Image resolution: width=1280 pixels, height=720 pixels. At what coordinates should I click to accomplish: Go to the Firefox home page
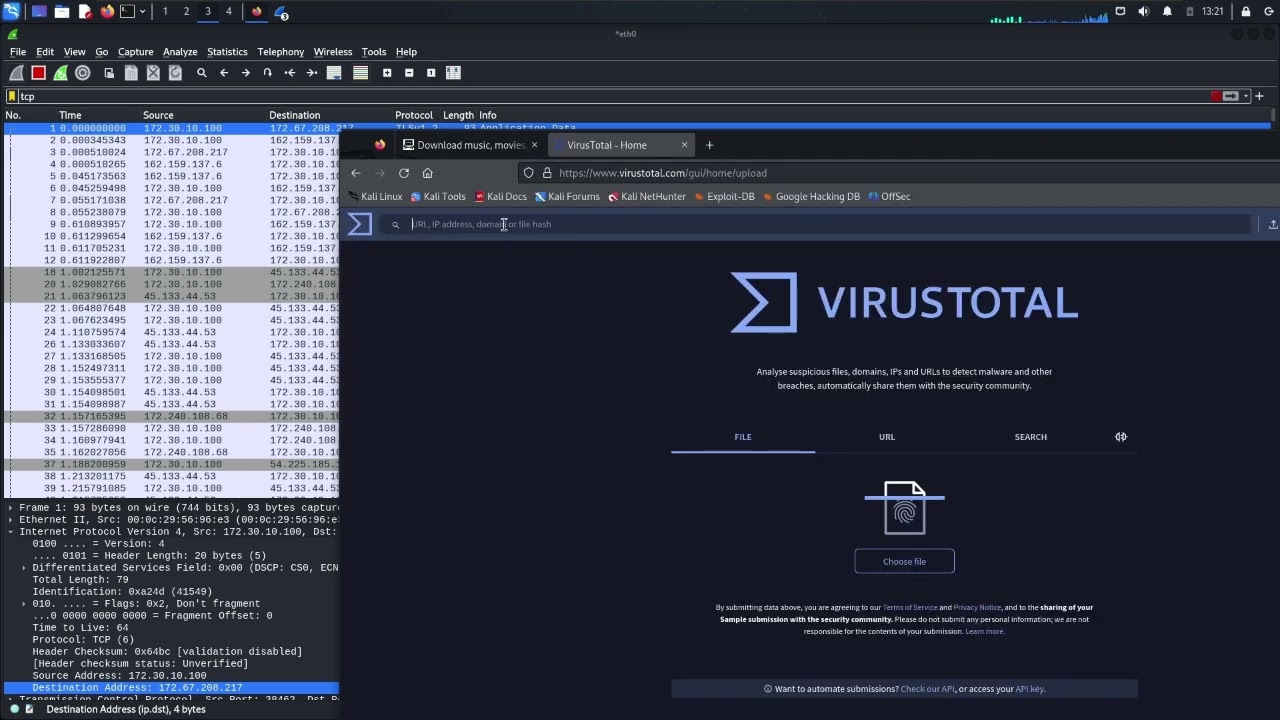pos(427,173)
